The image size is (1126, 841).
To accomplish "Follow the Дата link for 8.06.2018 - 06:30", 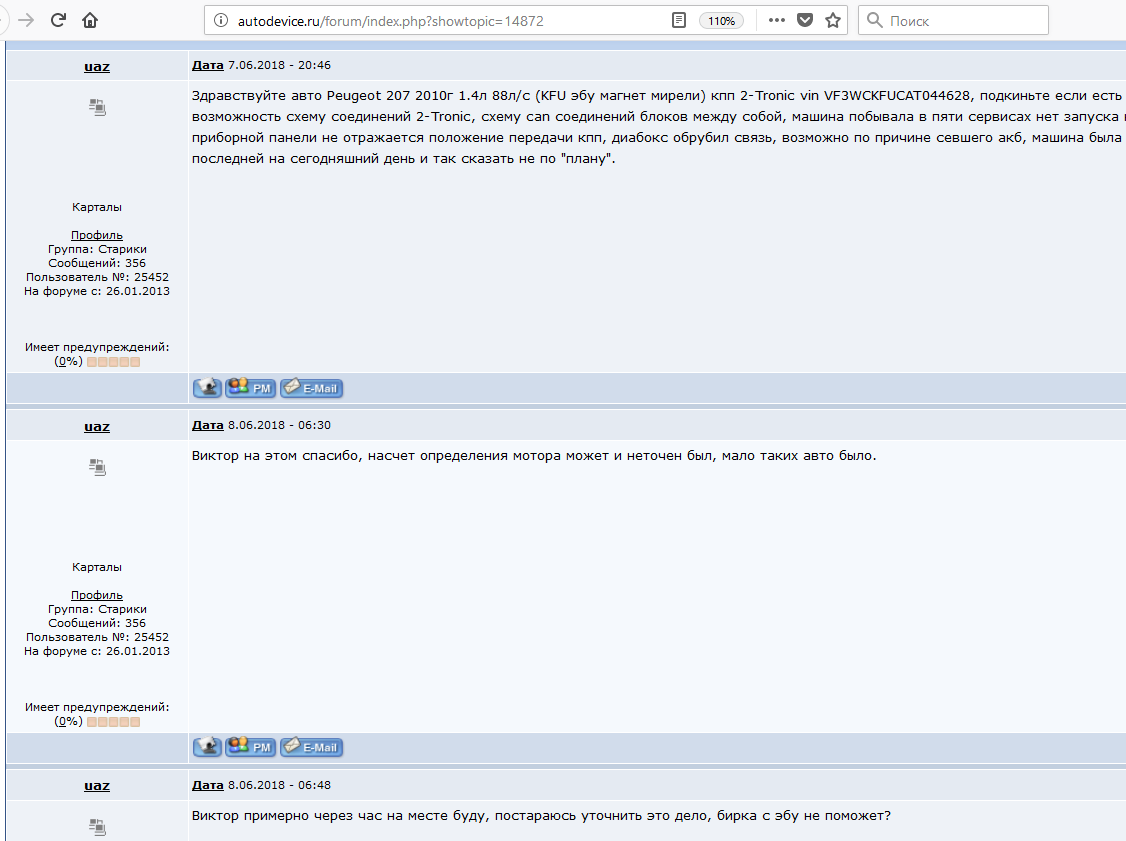I will [x=208, y=425].
